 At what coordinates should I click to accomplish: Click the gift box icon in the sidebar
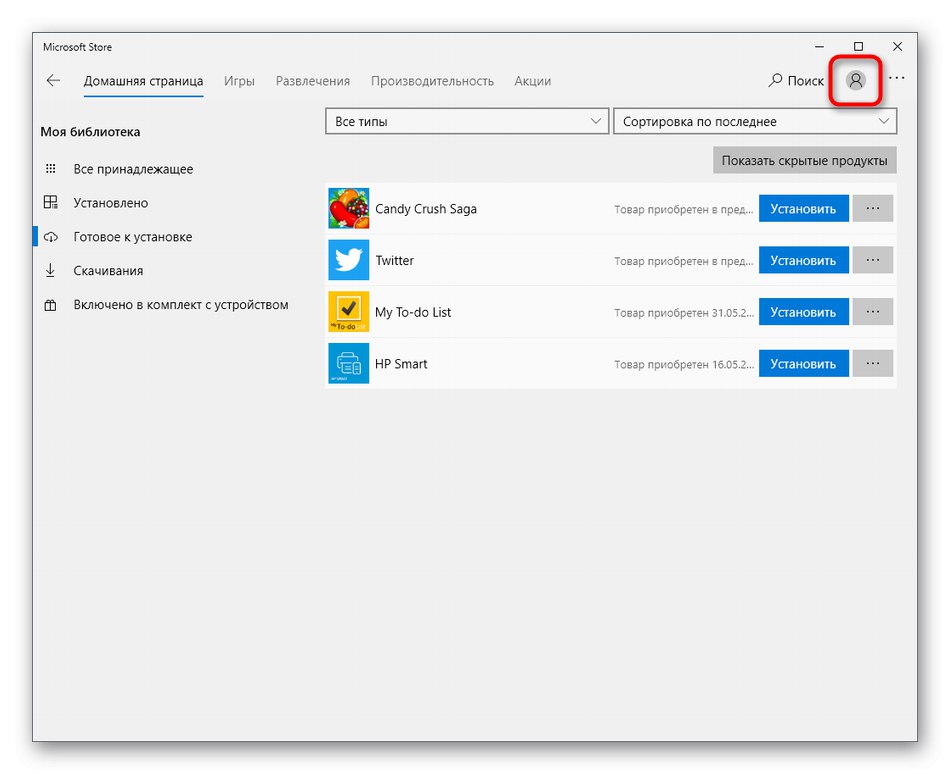coord(50,305)
